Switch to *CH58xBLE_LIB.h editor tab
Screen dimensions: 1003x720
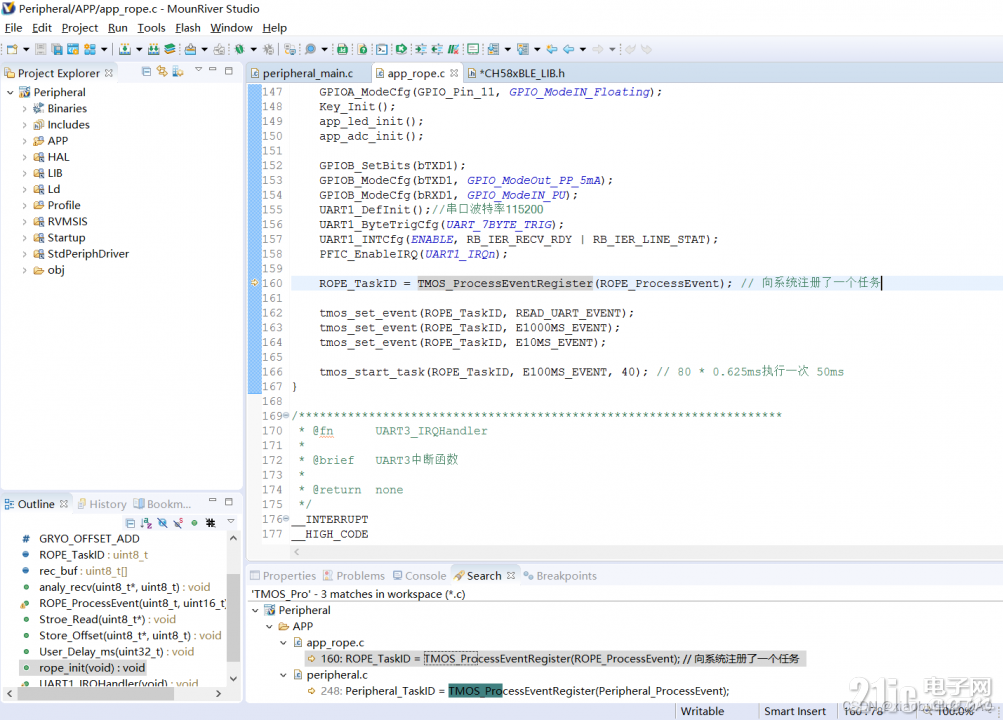[522, 74]
